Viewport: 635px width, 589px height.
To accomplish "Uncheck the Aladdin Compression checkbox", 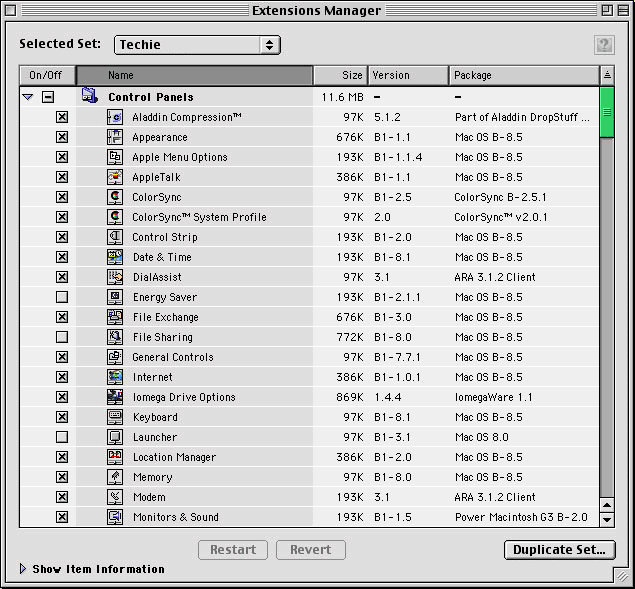I will [62, 117].
